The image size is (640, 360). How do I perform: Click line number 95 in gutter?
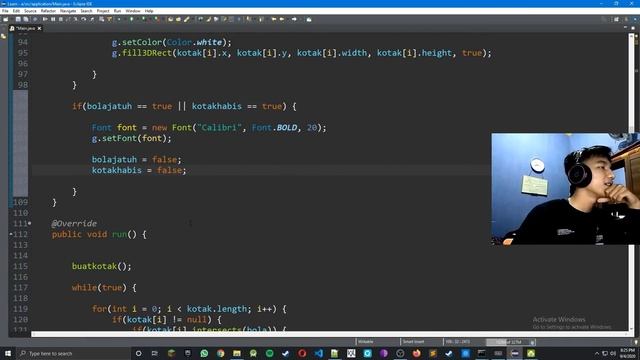tap(23, 53)
